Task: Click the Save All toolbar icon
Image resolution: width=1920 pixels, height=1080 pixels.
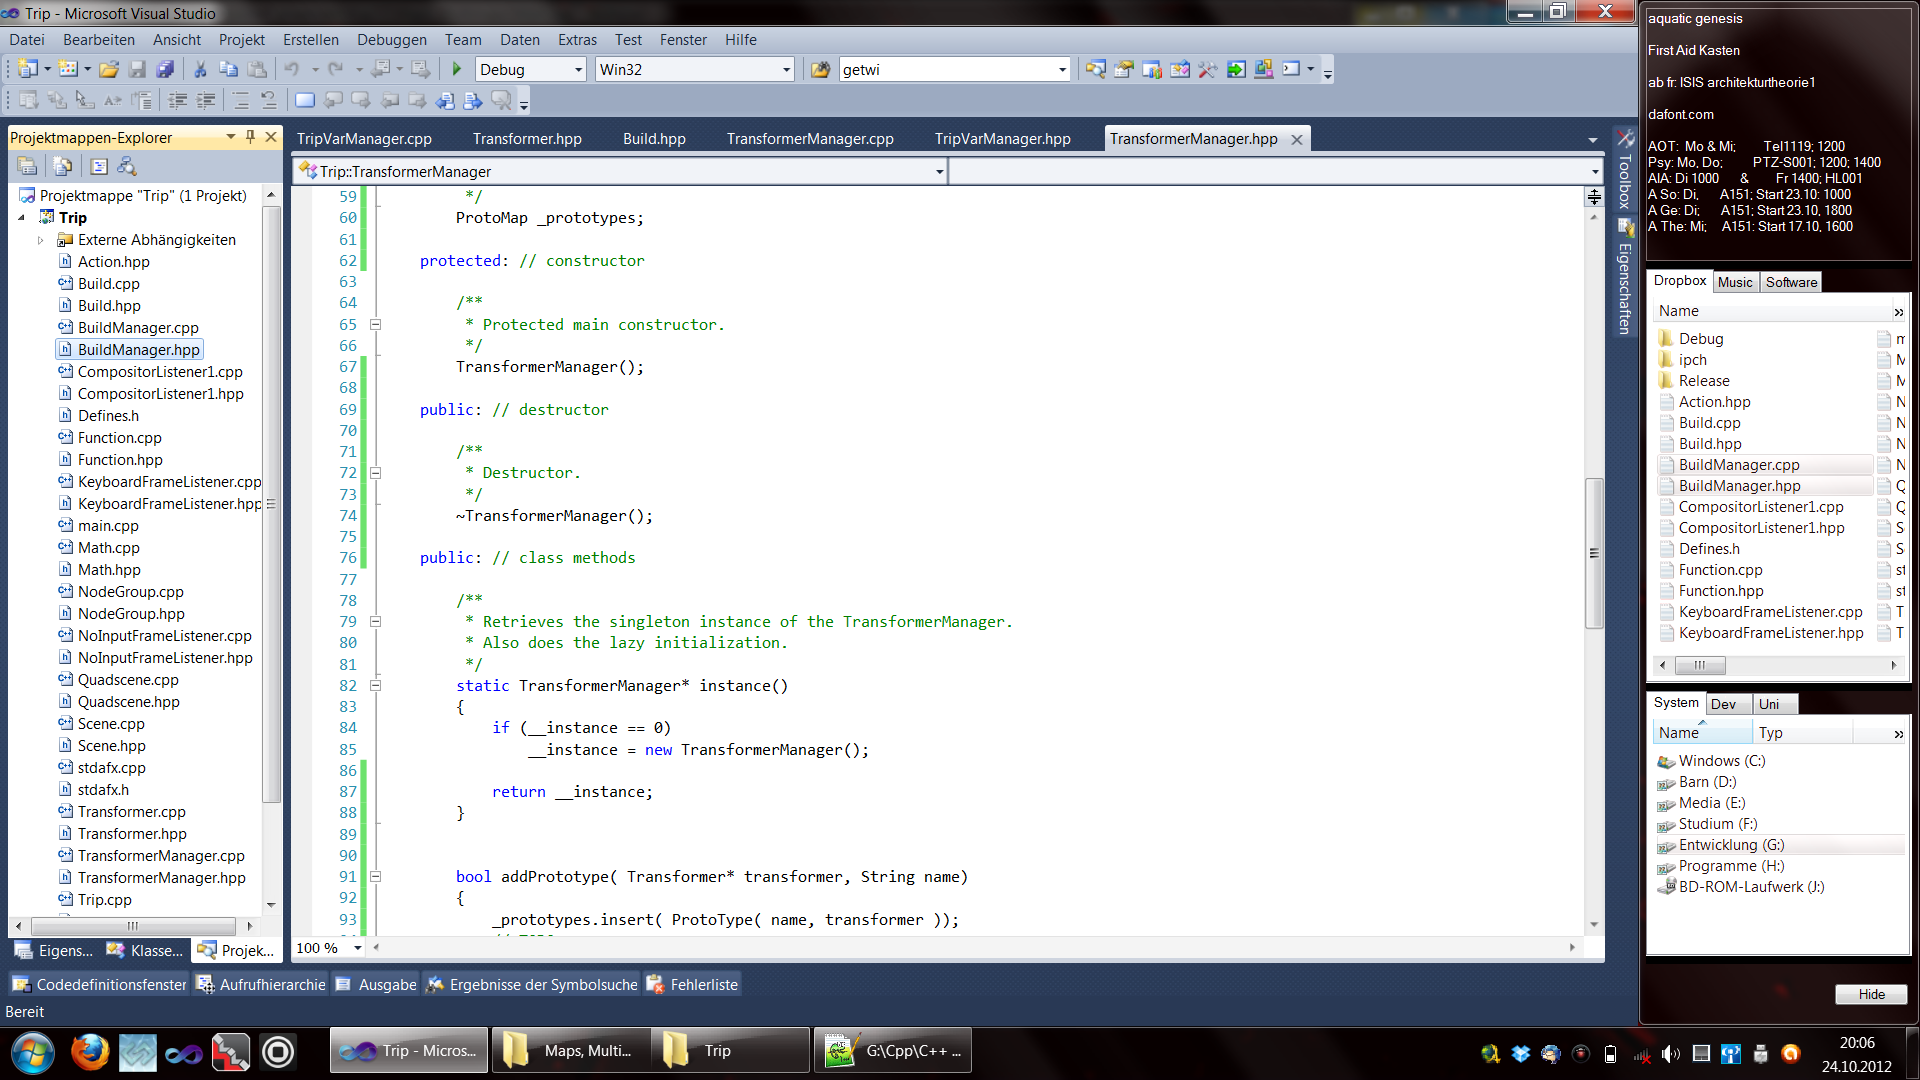Action: (166, 69)
